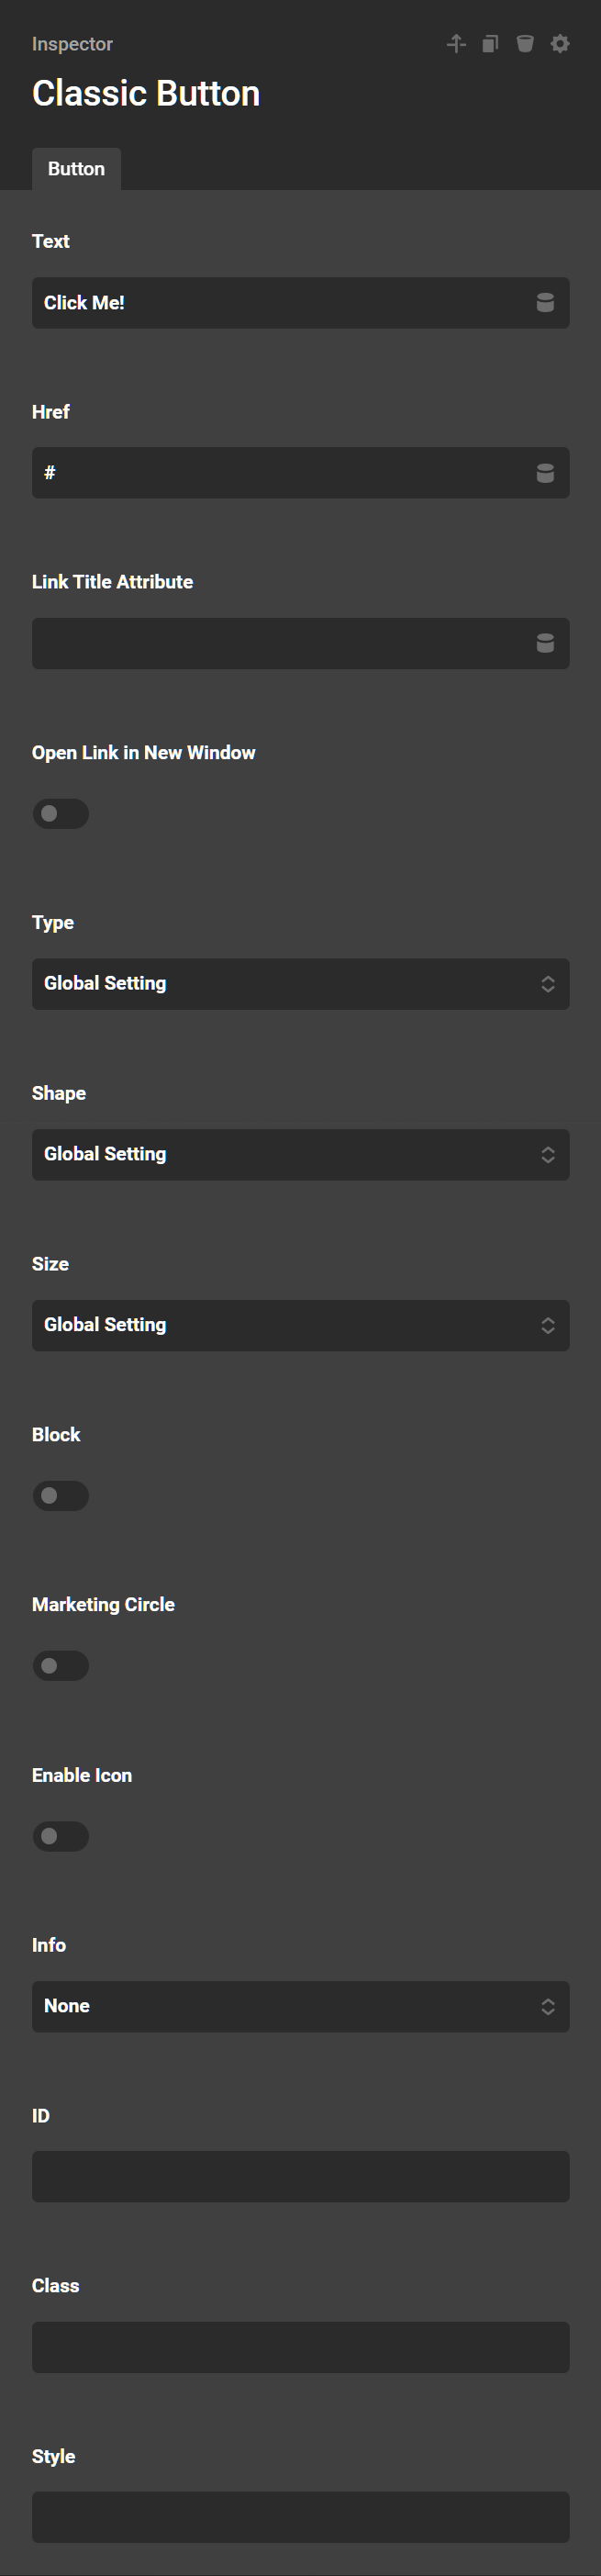Expand the Shape dropdown
The height and width of the screenshot is (2576, 601).
300,1155
